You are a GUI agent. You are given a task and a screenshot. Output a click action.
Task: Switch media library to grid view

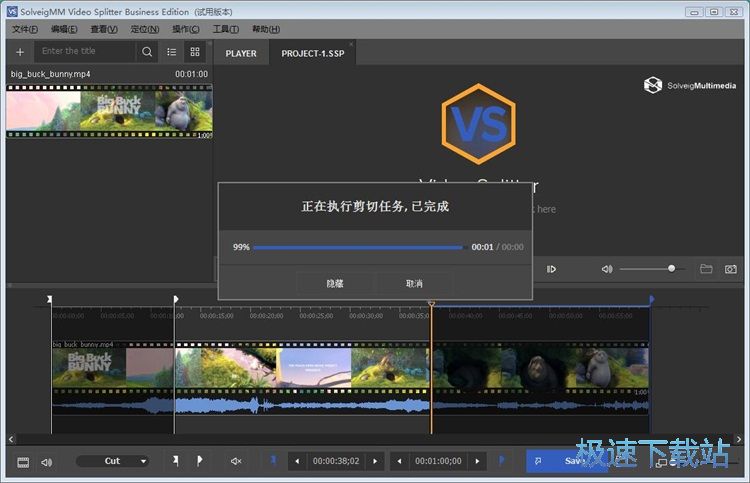[x=195, y=52]
